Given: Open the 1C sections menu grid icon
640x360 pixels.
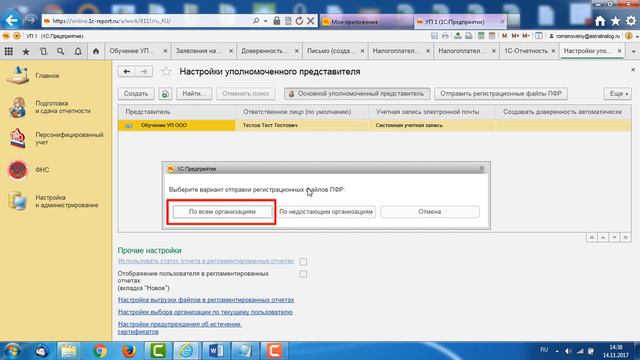Looking at the screenshot, I should [x=9, y=51].
